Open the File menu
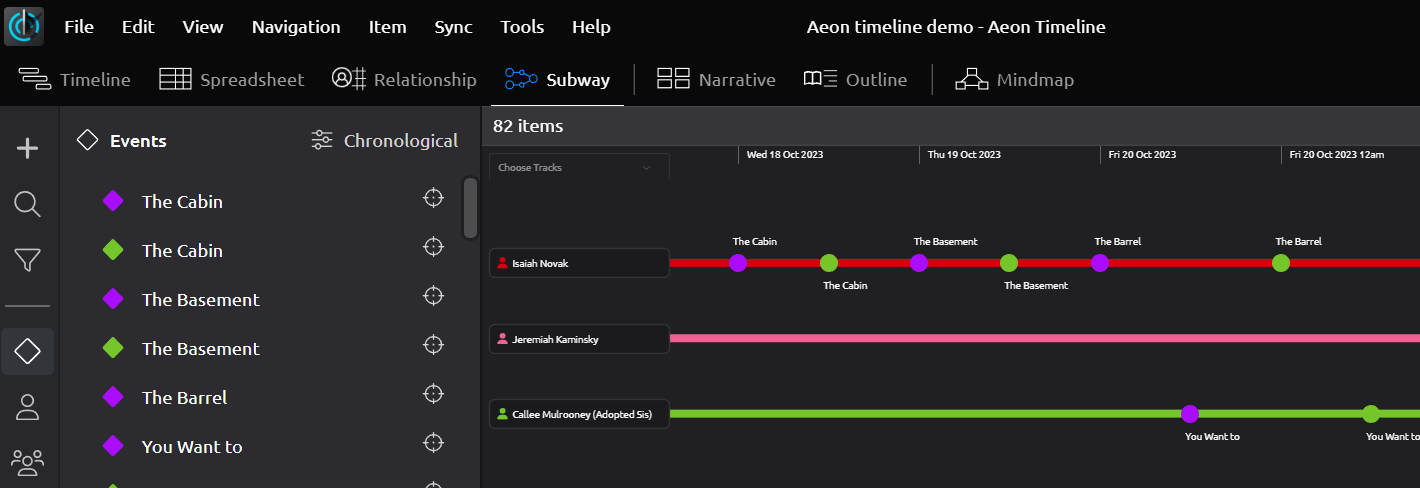The image size is (1420, 488). [79, 27]
